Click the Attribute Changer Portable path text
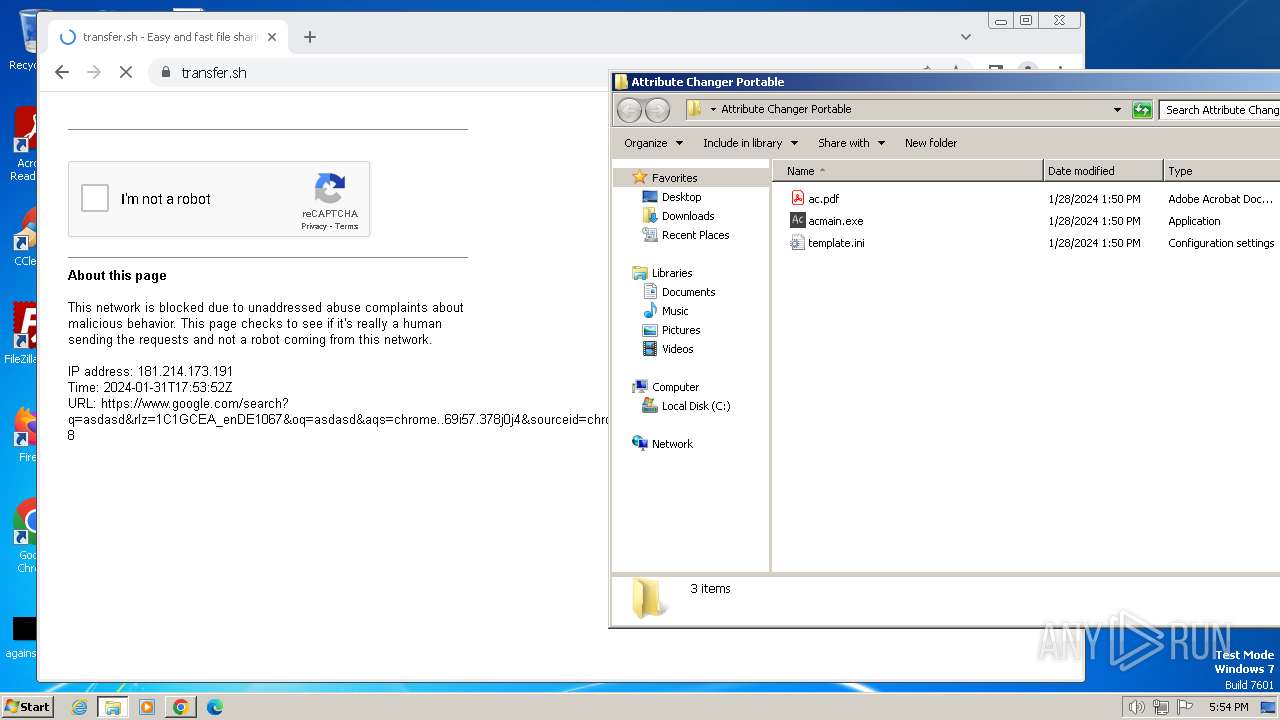Screen dimensions: 1280x720 (786, 110)
